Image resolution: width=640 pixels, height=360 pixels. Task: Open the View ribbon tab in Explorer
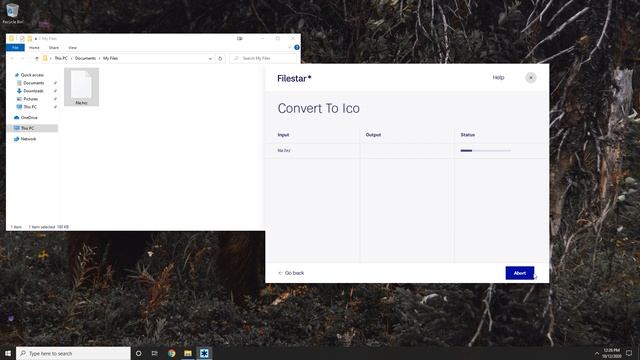72,48
